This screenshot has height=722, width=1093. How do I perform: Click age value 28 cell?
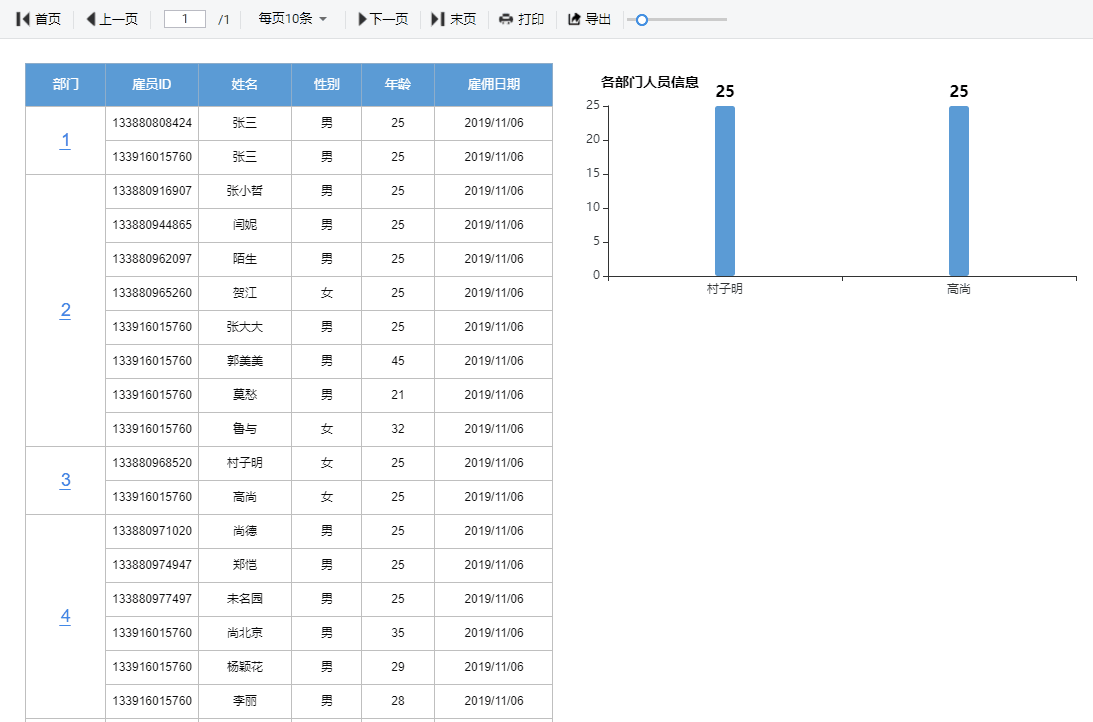pyautogui.click(x=398, y=701)
